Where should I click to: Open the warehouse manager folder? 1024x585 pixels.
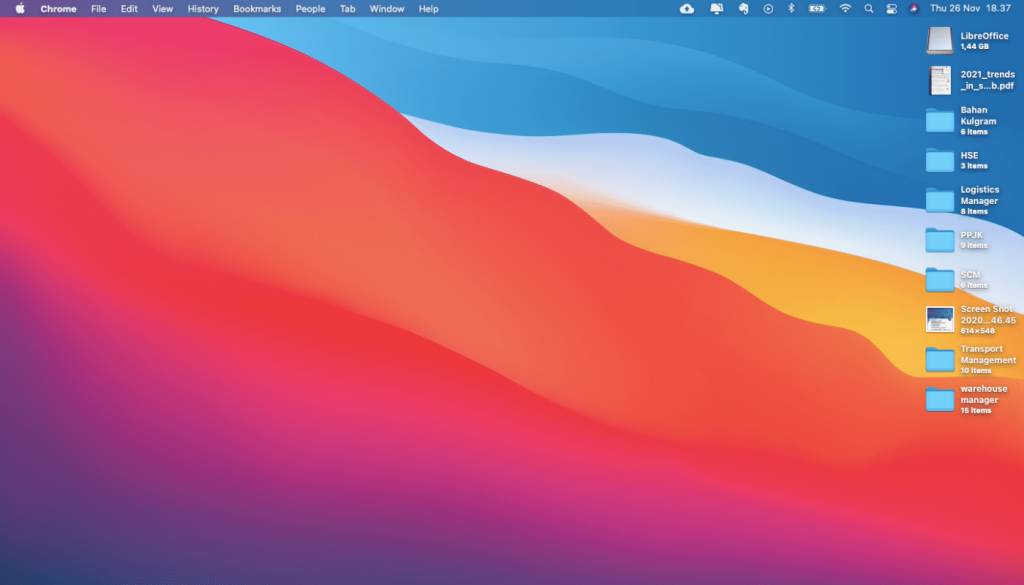(938, 398)
